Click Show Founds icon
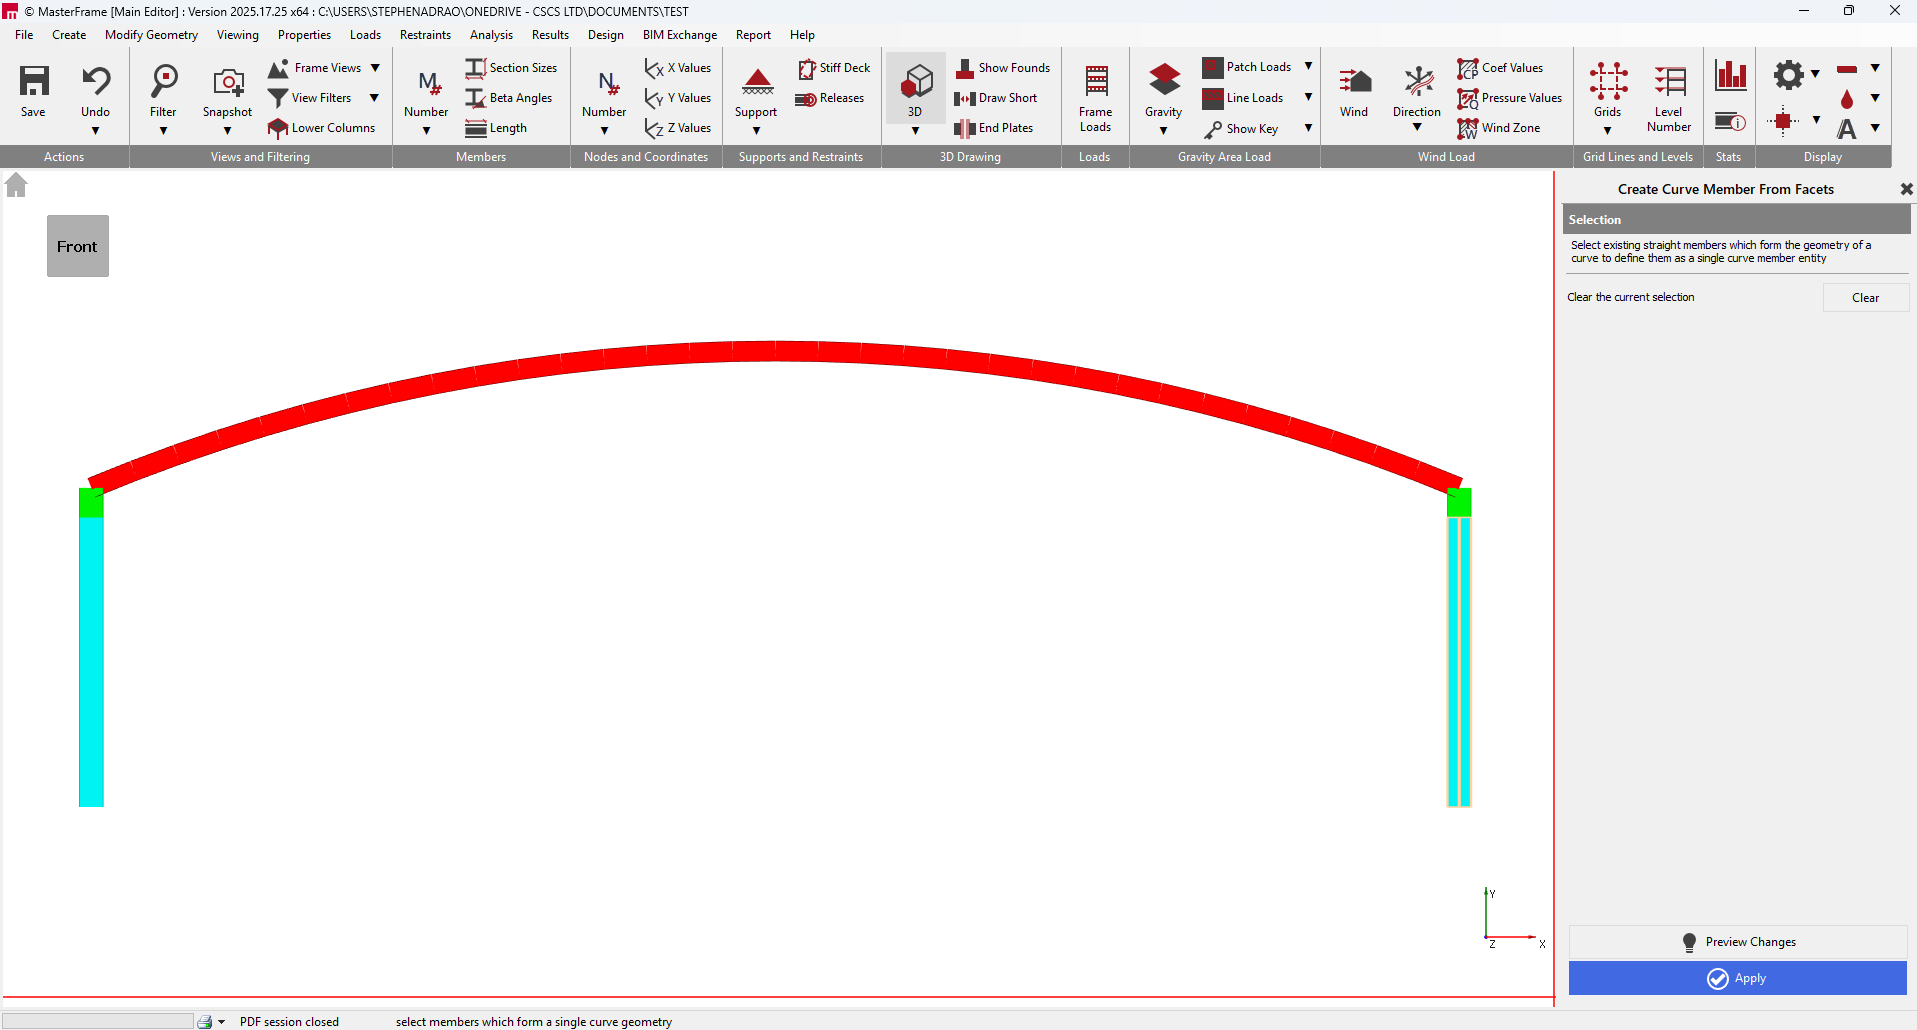 click(1002, 68)
